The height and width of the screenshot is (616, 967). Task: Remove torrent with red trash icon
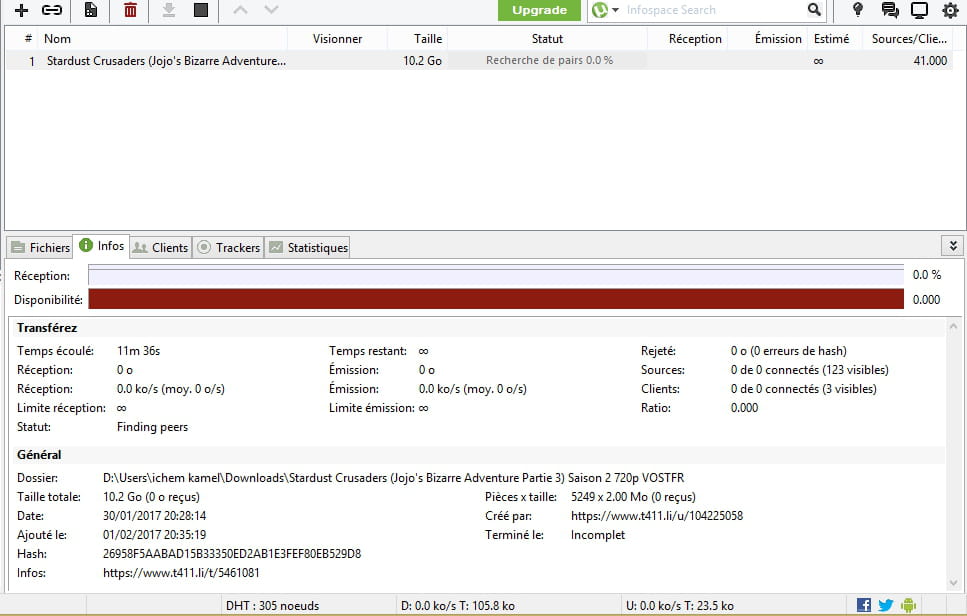pyautogui.click(x=130, y=10)
